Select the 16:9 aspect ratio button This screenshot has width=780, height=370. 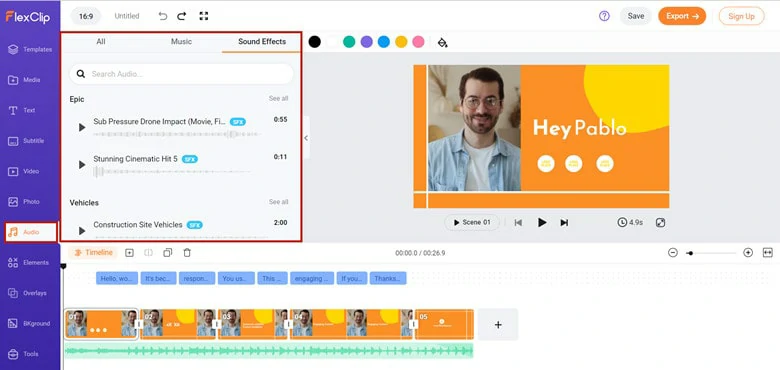coord(86,16)
